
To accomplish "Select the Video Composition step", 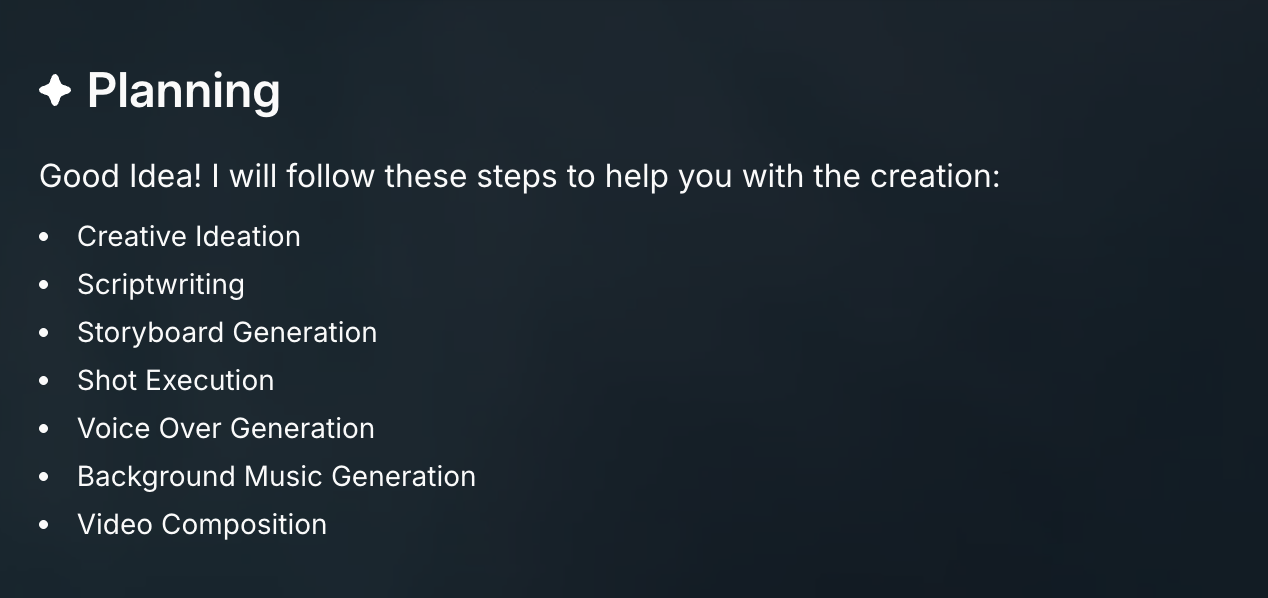I will coord(202,524).
